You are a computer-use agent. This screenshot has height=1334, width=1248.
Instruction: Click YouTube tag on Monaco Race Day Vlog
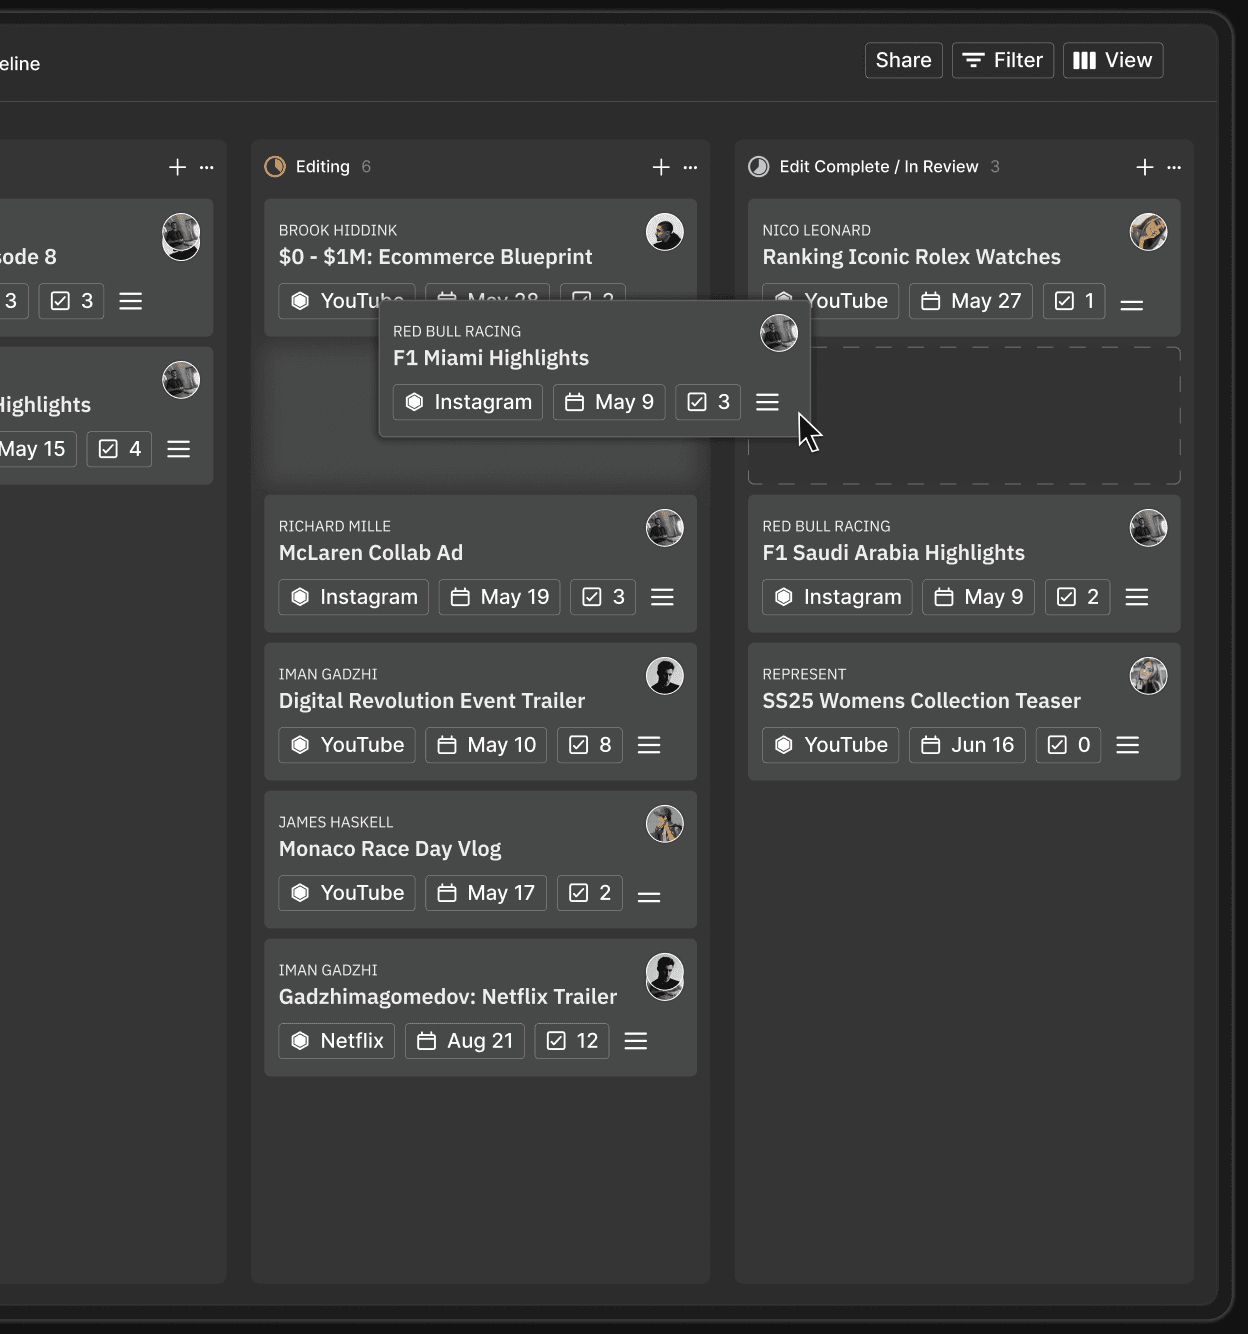click(x=347, y=893)
